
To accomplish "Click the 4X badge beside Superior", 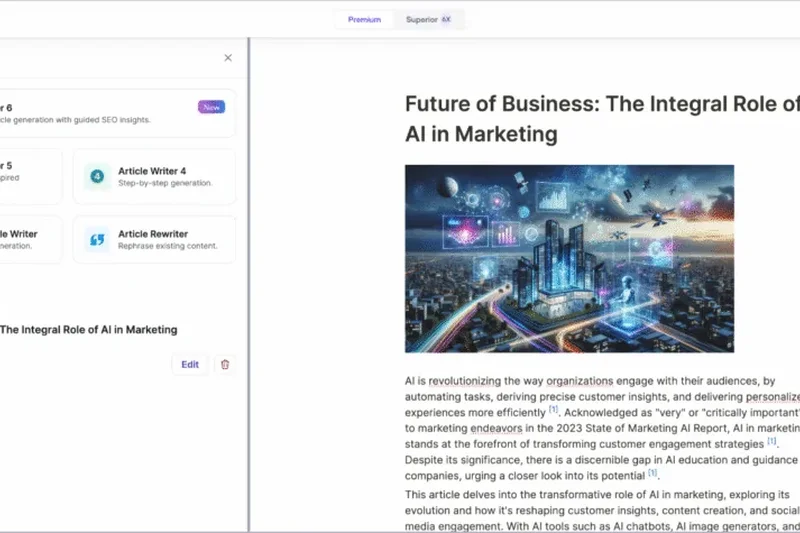I will (x=446, y=19).
